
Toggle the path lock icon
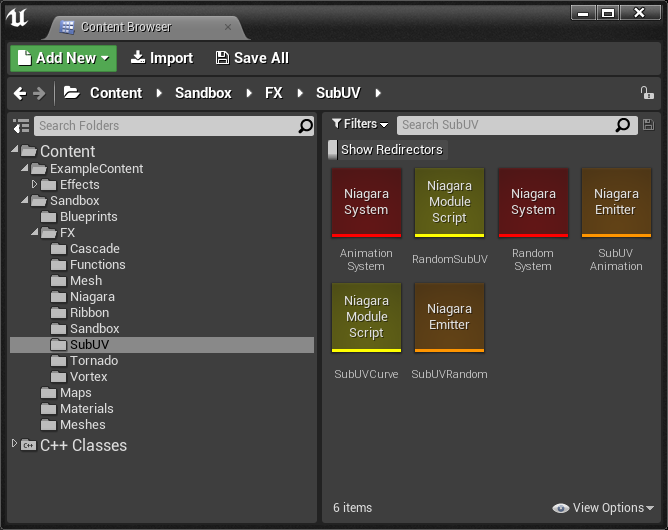click(x=647, y=92)
